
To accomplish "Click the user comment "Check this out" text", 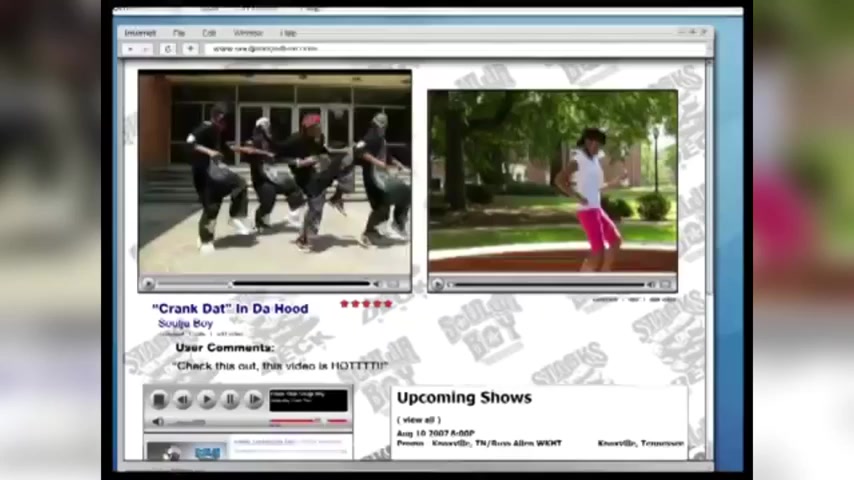I will 280,366.
